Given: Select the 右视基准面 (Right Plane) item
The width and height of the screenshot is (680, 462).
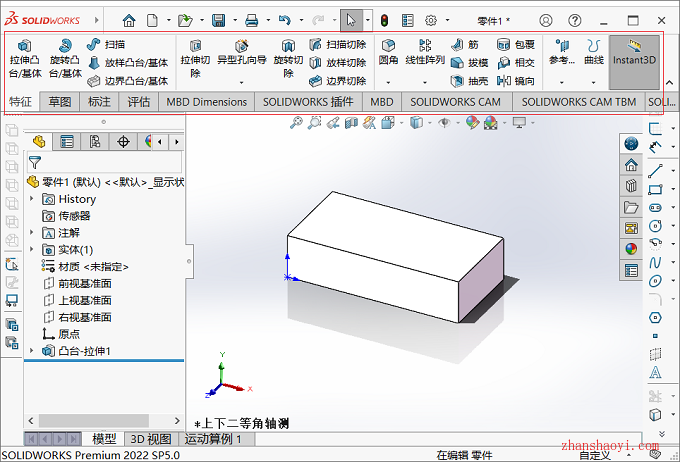Looking at the screenshot, I should pos(78,317).
